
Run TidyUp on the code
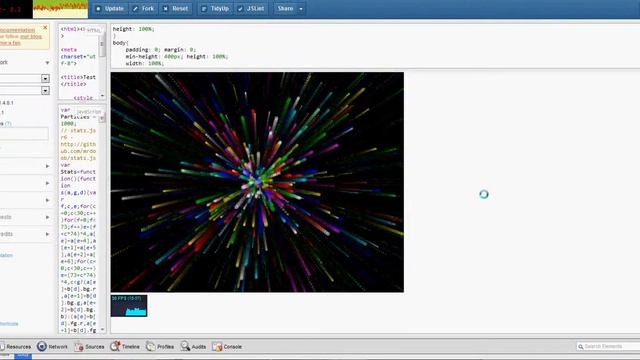tap(215, 9)
